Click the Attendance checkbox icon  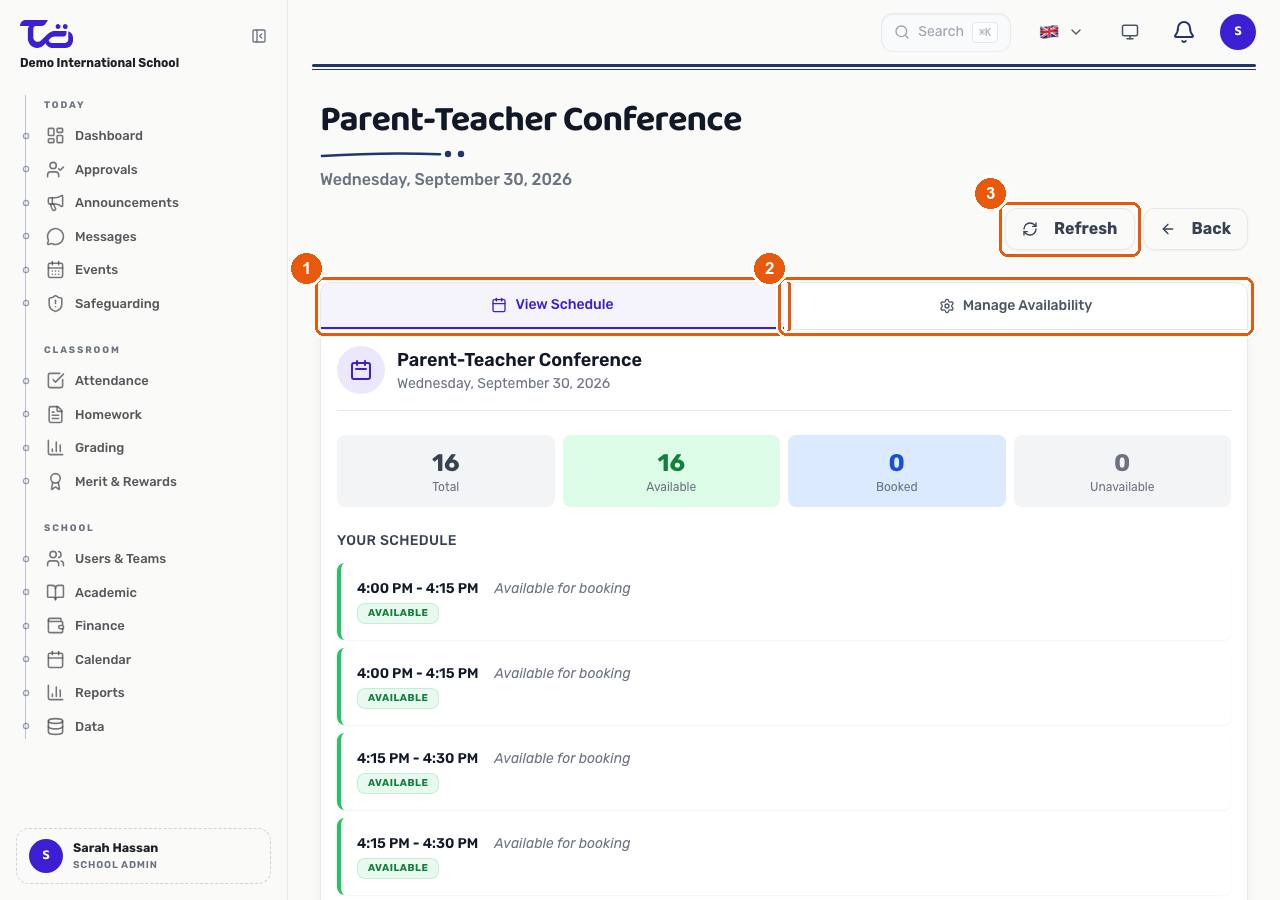tap(56, 381)
